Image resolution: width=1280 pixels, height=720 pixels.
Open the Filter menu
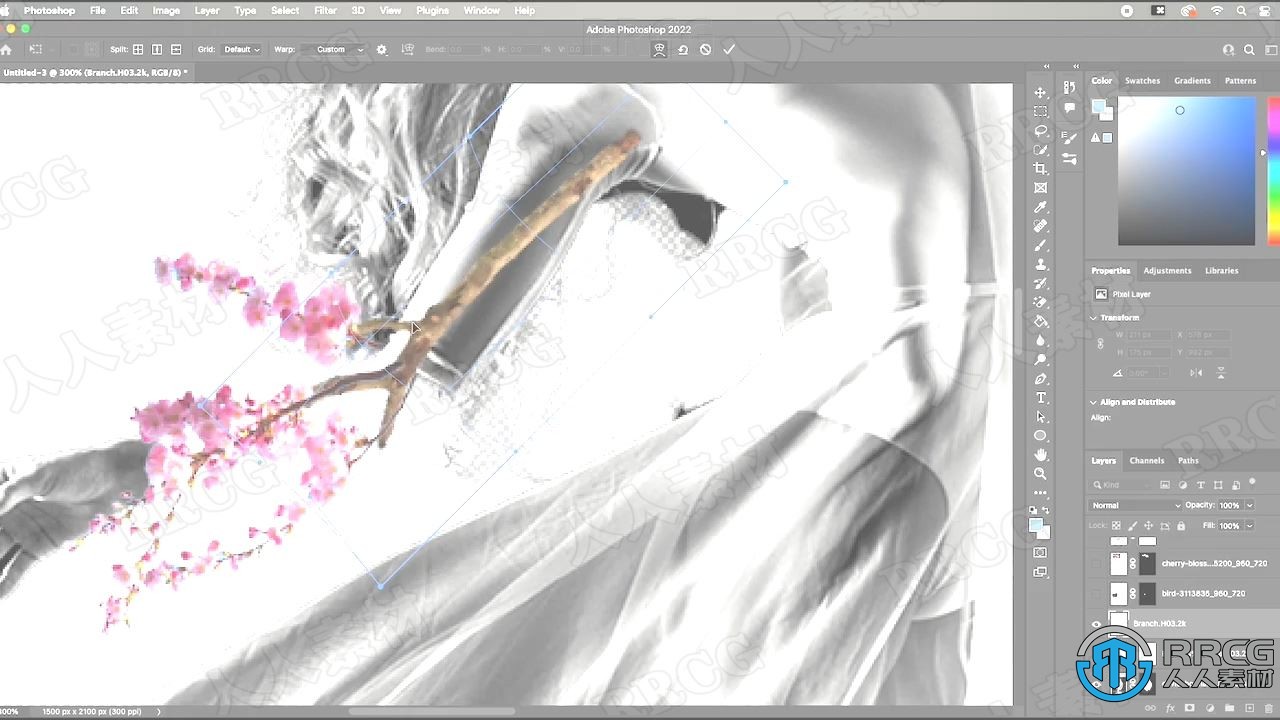[325, 10]
